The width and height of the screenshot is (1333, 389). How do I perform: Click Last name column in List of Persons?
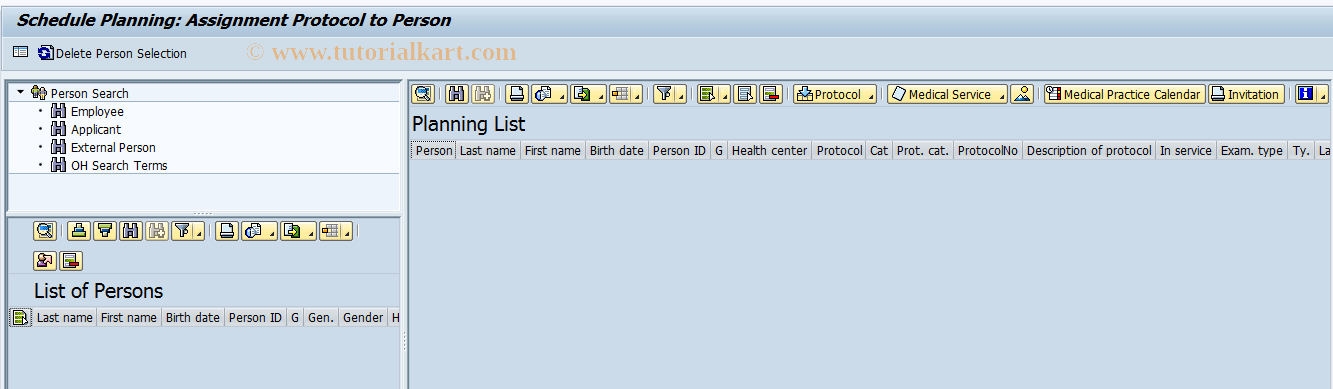pos(65,318)
